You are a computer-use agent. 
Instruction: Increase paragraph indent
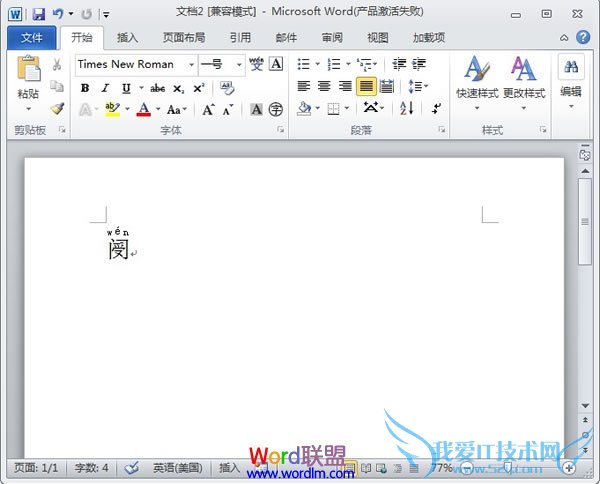(x=419, y=64)
